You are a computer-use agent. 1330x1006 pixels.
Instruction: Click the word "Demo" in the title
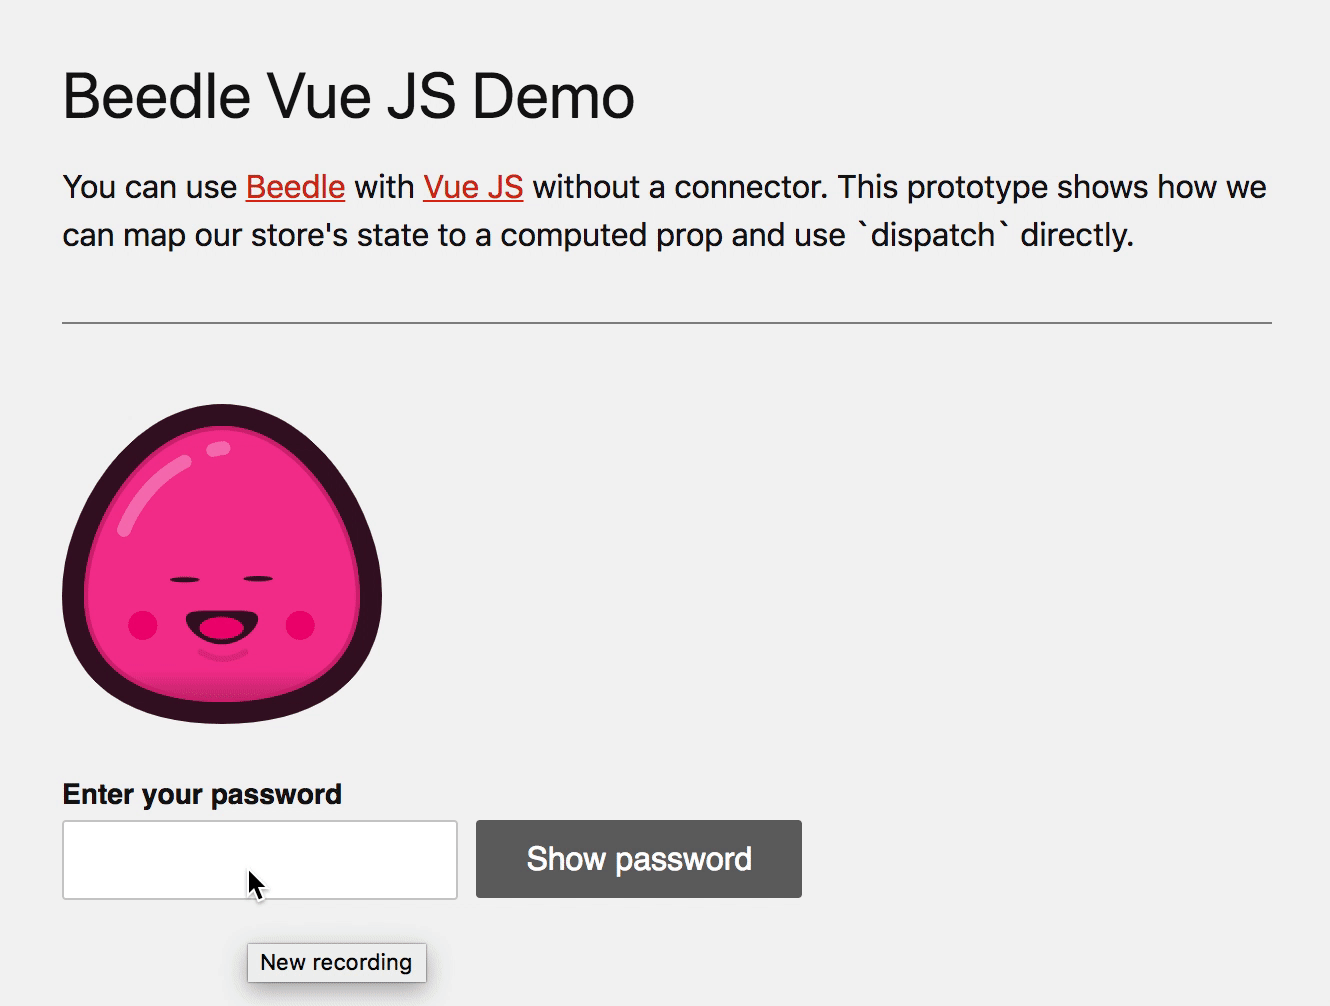tap(553, 97)
